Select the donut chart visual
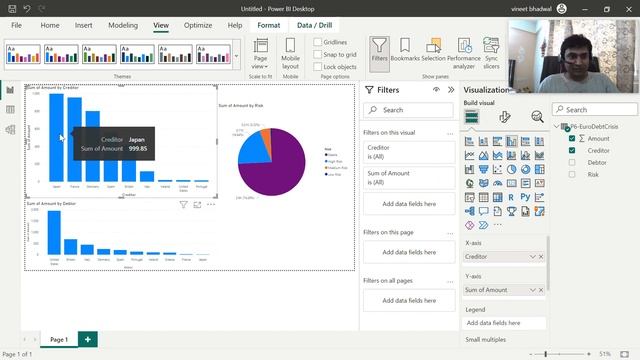Viewport: 640px width, 360px height. point(525,169)
